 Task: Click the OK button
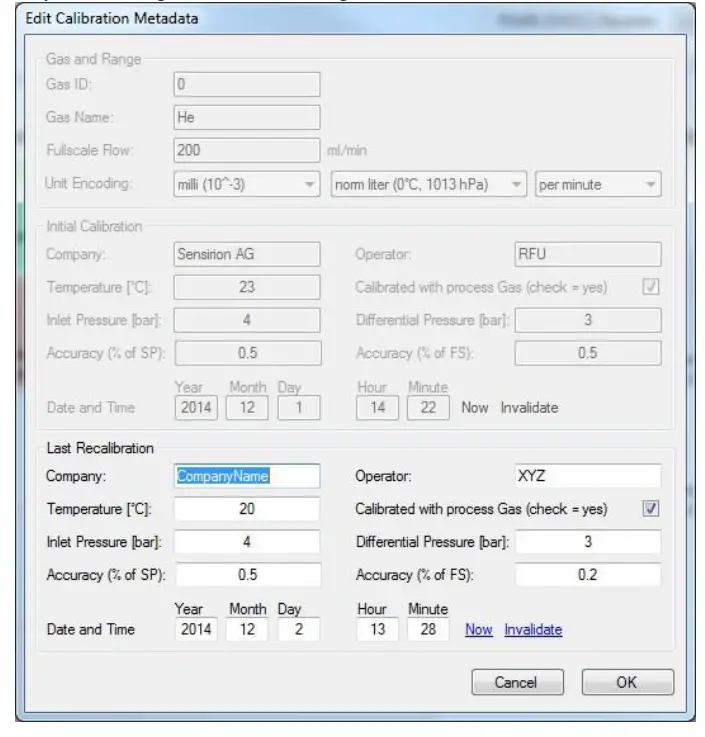(x=627, y=682)
